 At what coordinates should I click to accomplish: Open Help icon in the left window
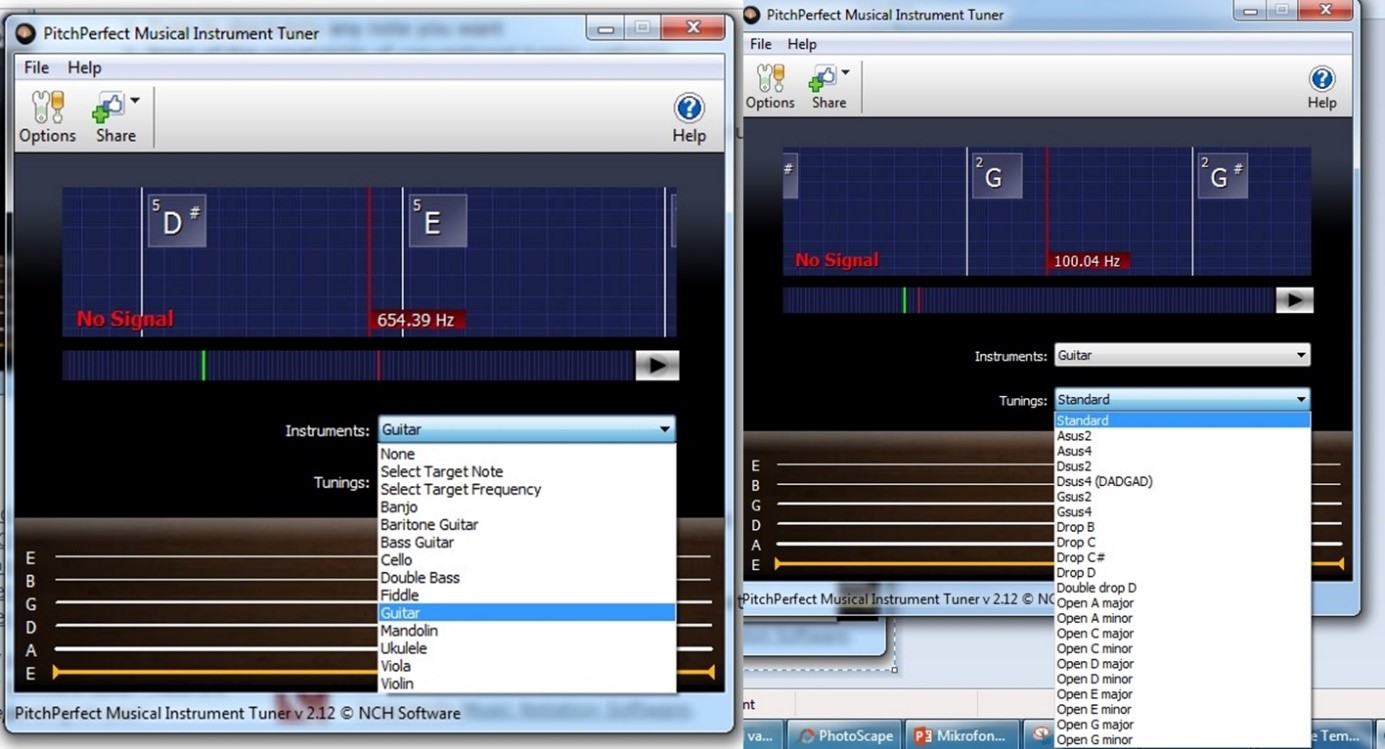pos(688,116)
